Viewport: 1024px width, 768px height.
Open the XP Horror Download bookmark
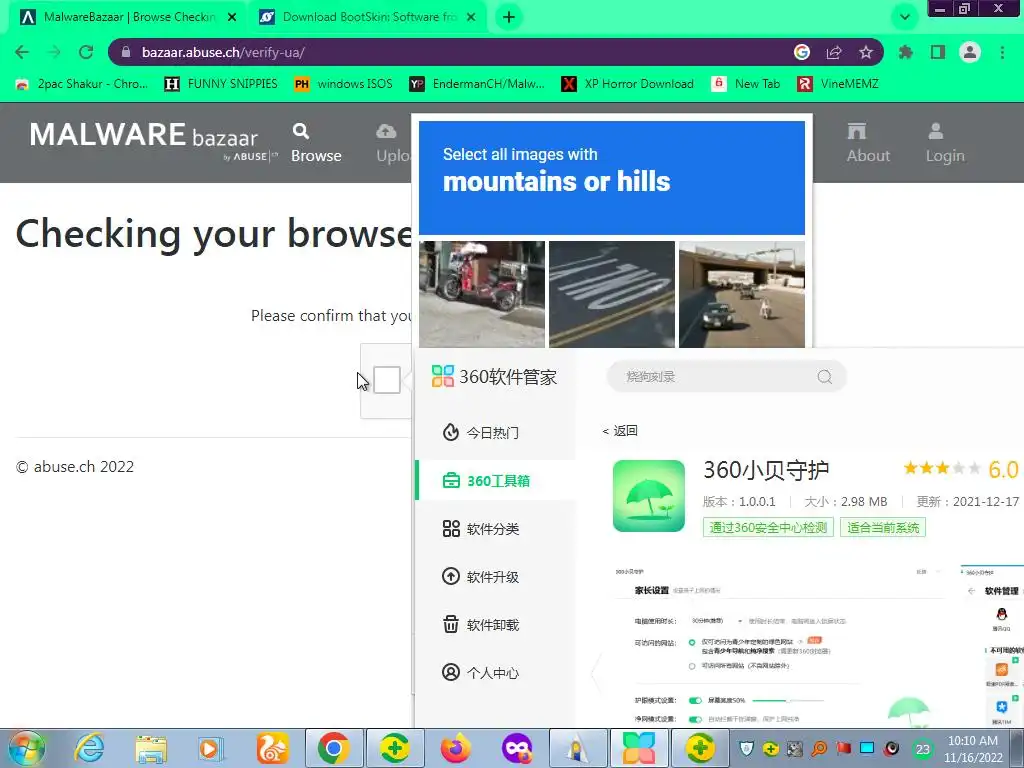coord(628,84)
